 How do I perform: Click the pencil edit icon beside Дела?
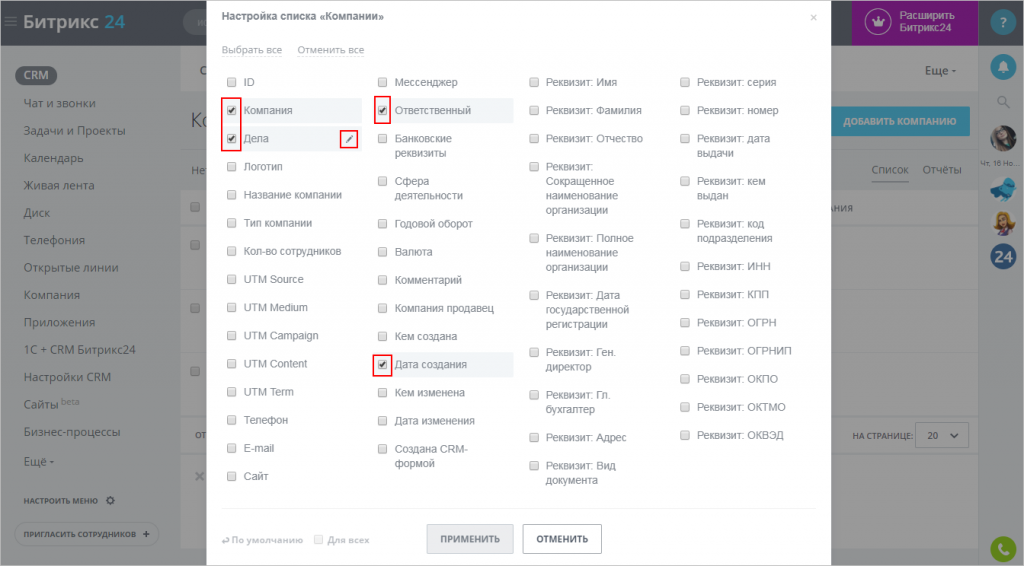(348, 139)
